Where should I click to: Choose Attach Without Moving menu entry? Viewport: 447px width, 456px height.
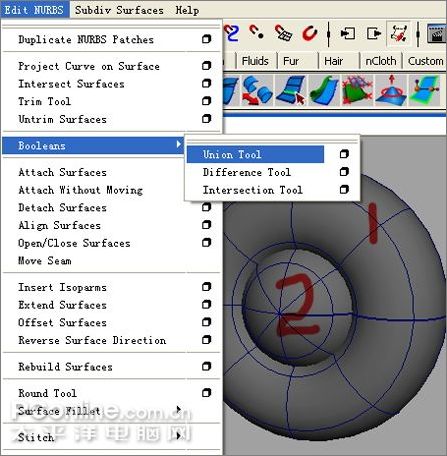click(80, 190)
